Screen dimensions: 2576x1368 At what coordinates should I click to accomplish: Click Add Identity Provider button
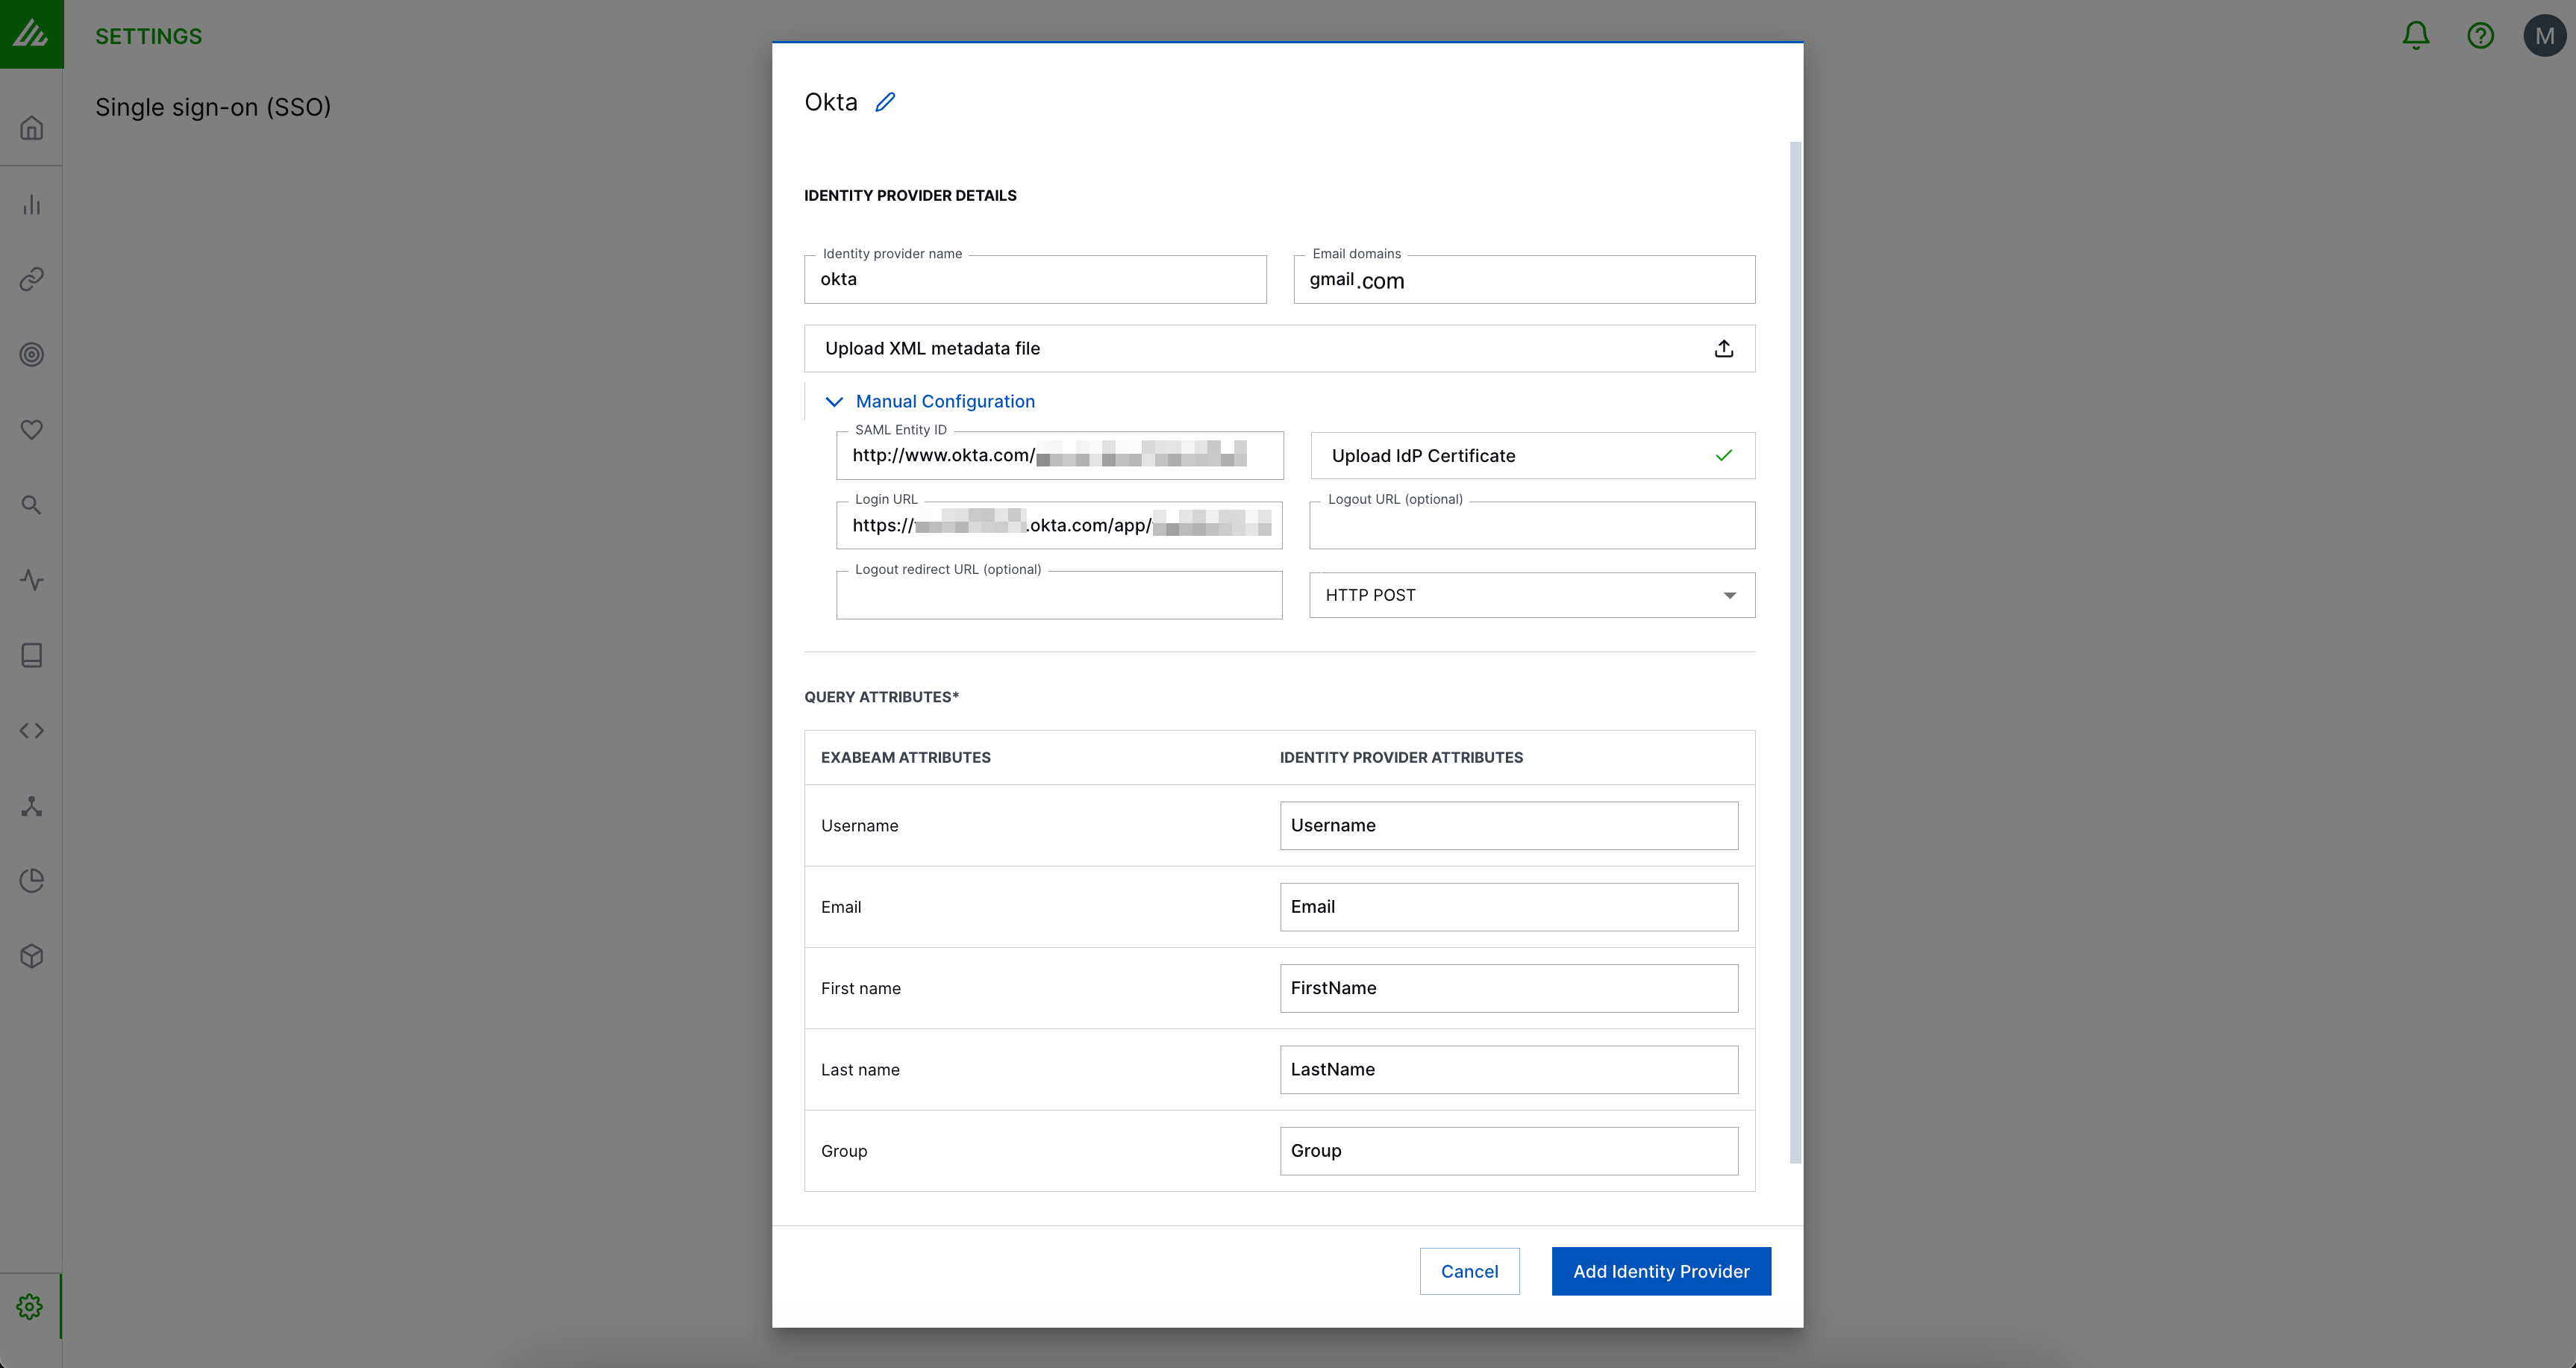coord(1661,1271)
